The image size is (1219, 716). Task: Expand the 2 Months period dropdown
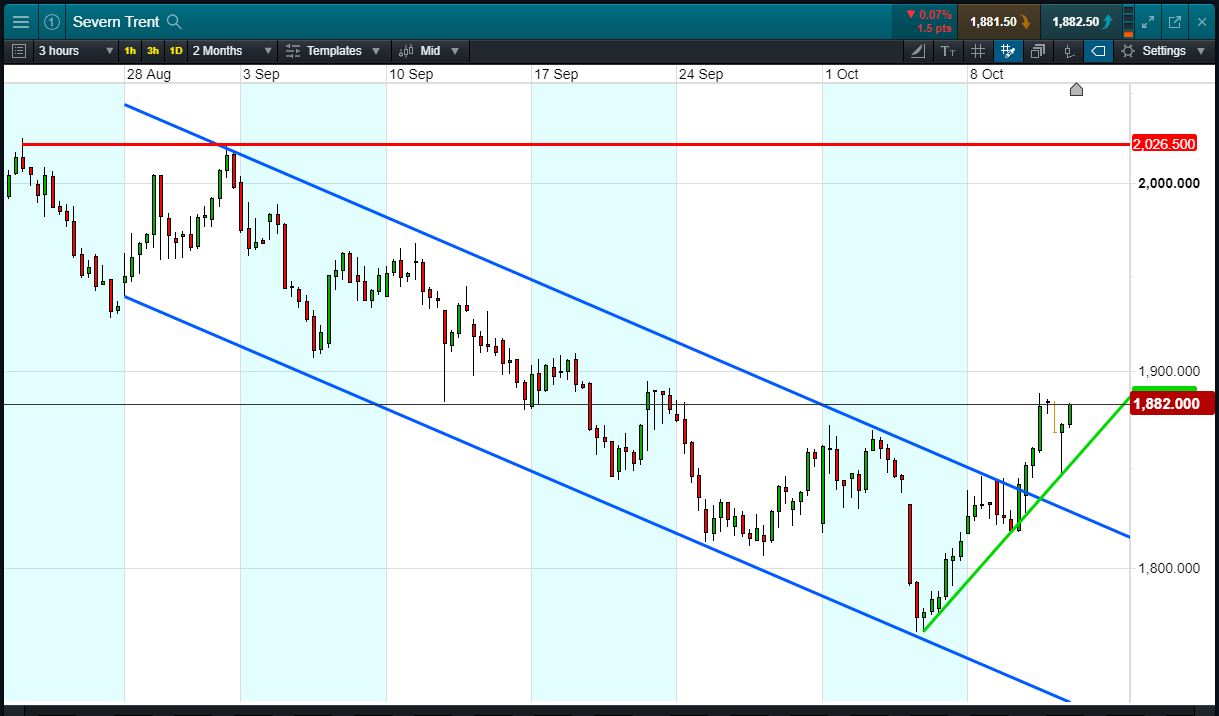pyautogui.click(x=231, y=51)
